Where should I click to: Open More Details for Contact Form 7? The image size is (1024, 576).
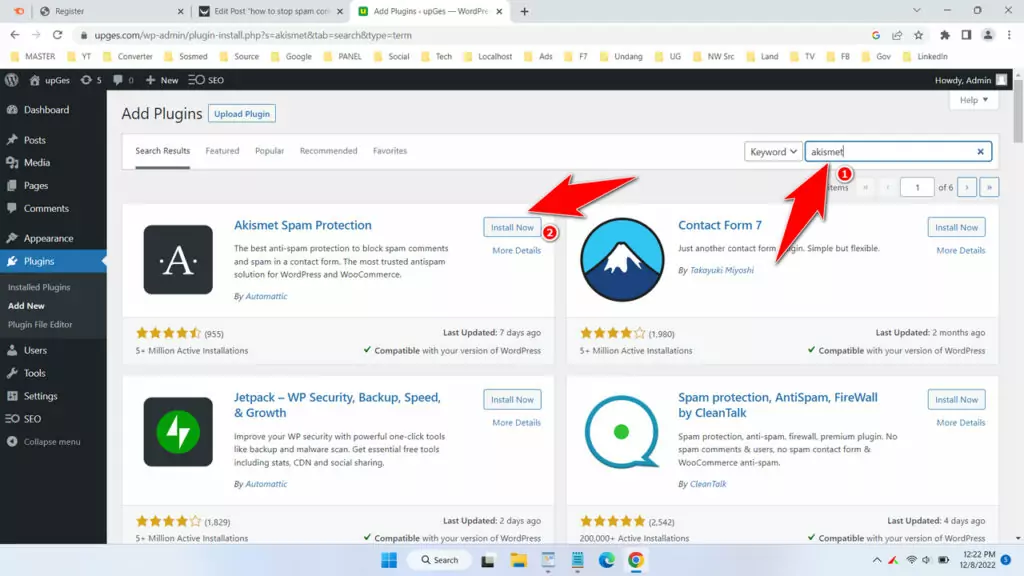[960, 251]
